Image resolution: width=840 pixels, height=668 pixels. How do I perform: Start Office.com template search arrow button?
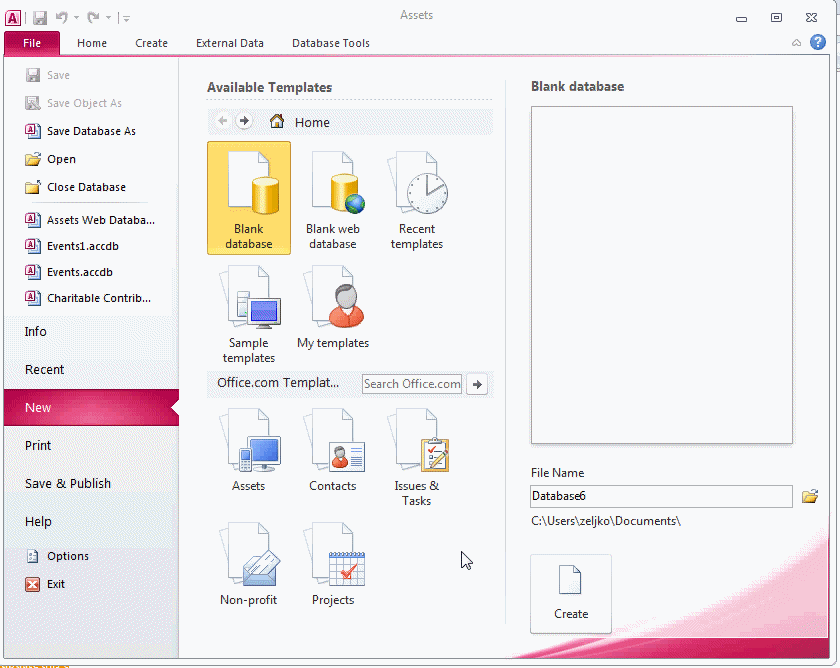[x=477, y=384]
